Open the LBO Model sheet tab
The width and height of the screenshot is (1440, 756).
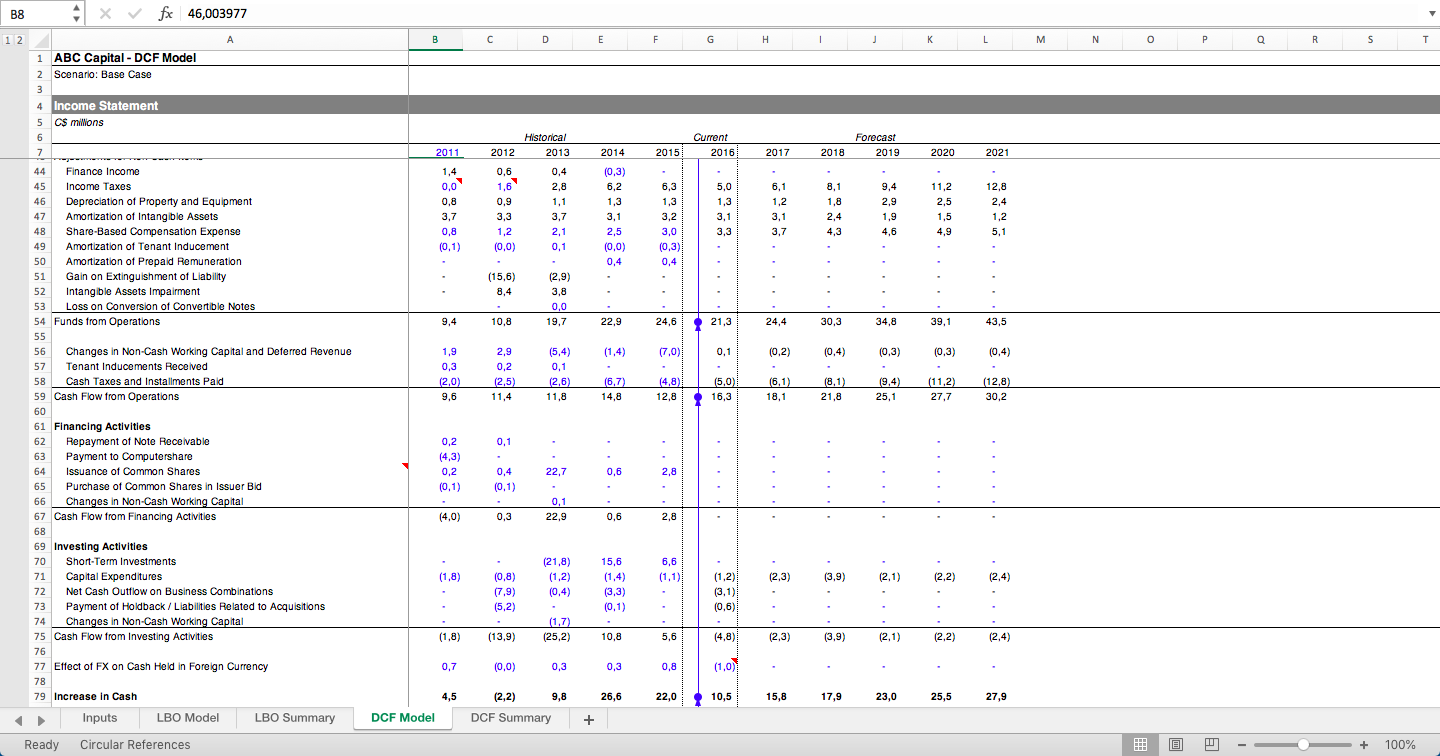pos(187,718)
